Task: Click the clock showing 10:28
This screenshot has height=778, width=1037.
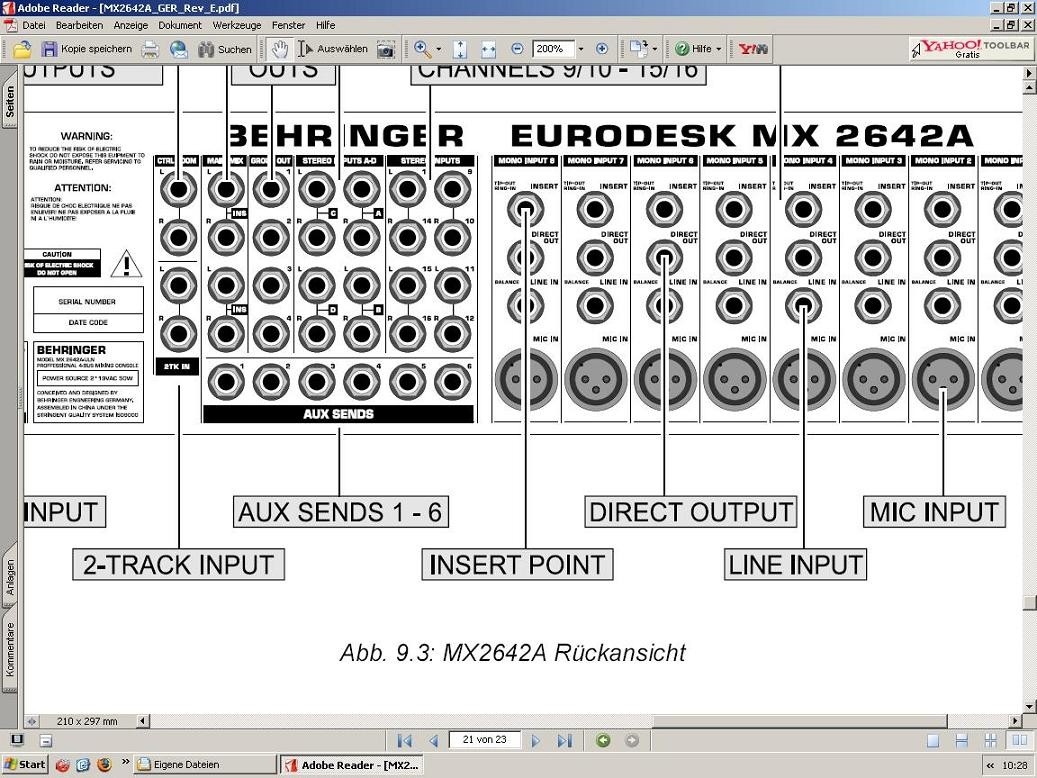Action: coord(1015,766)
